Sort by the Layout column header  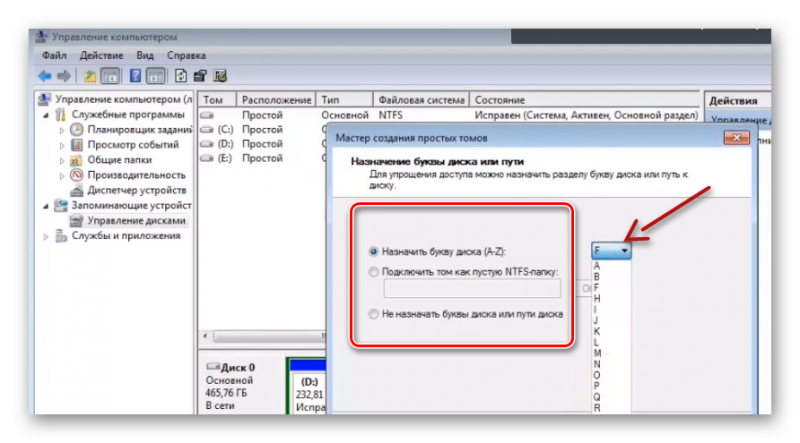pyautogui.click(x=276, y=100)
